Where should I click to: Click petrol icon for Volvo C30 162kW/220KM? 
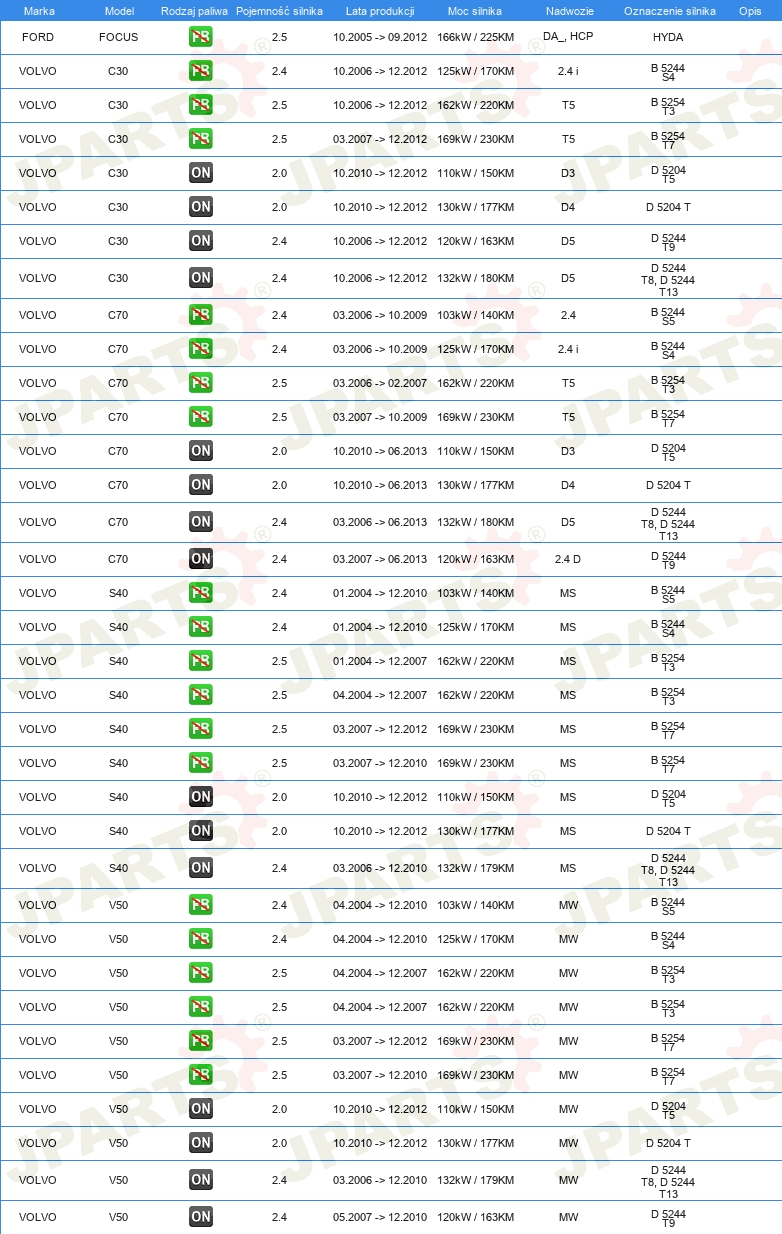[201, 105]
